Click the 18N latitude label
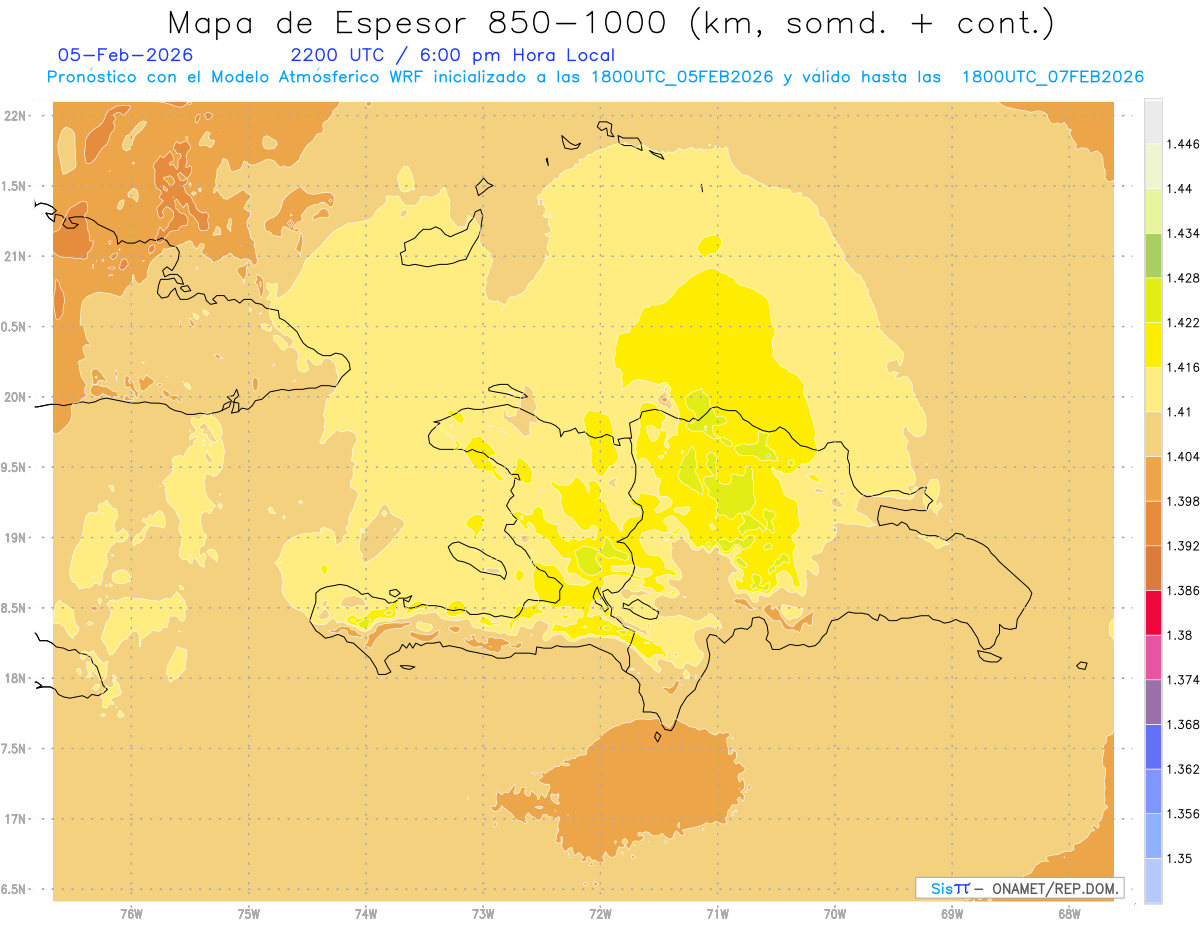The image size is (1200, 927). pyautogui.click(x=16, y=678)
